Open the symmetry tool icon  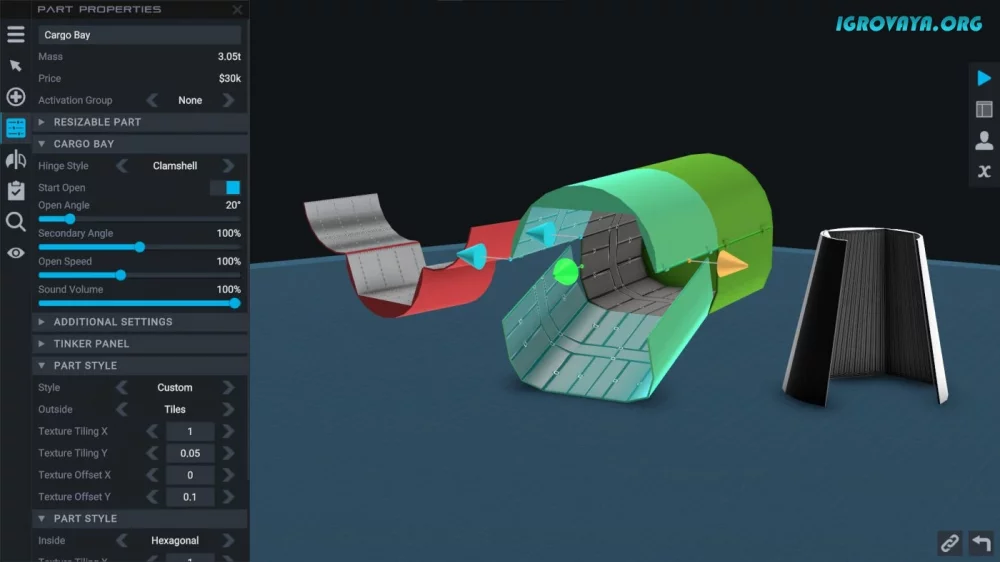[15, 160]
